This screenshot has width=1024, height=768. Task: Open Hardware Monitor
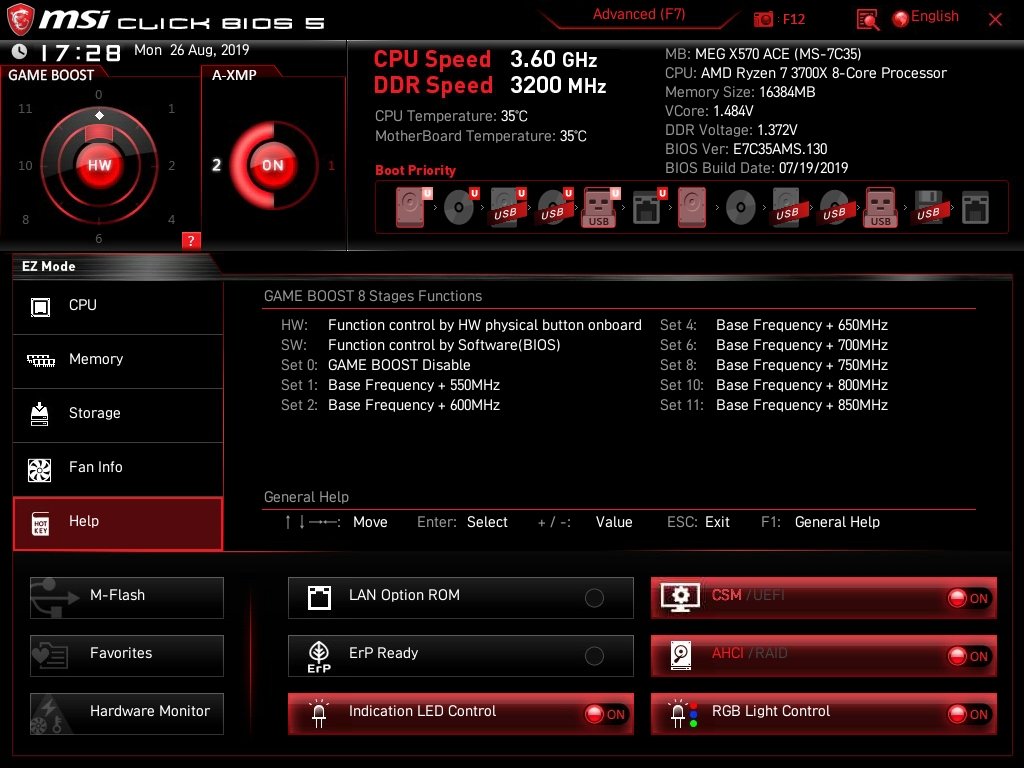pos(127,713)
